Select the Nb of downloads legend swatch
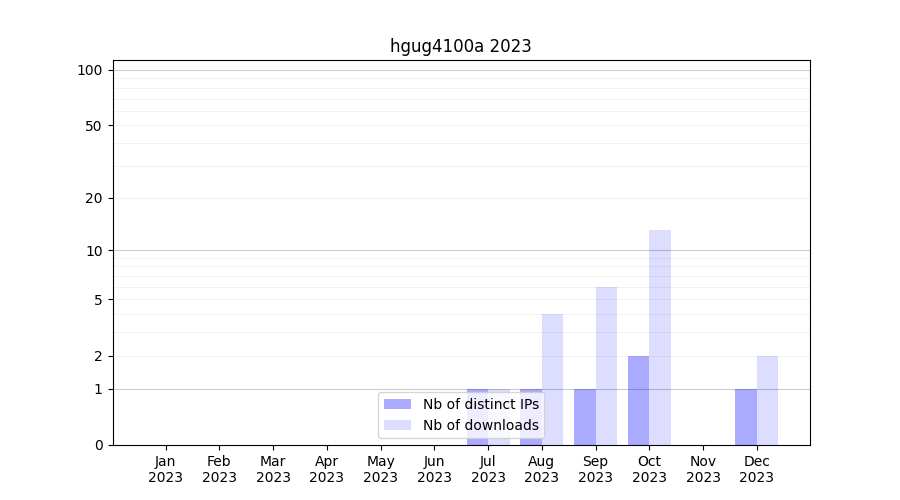This screenshot has height=500, width=900. coord(397,425)
